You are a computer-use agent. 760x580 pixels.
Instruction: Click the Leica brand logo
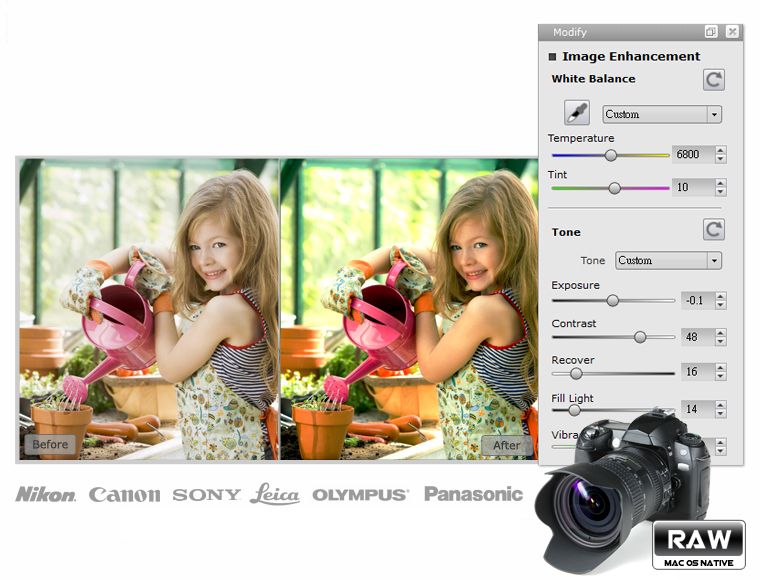point(275,494)
